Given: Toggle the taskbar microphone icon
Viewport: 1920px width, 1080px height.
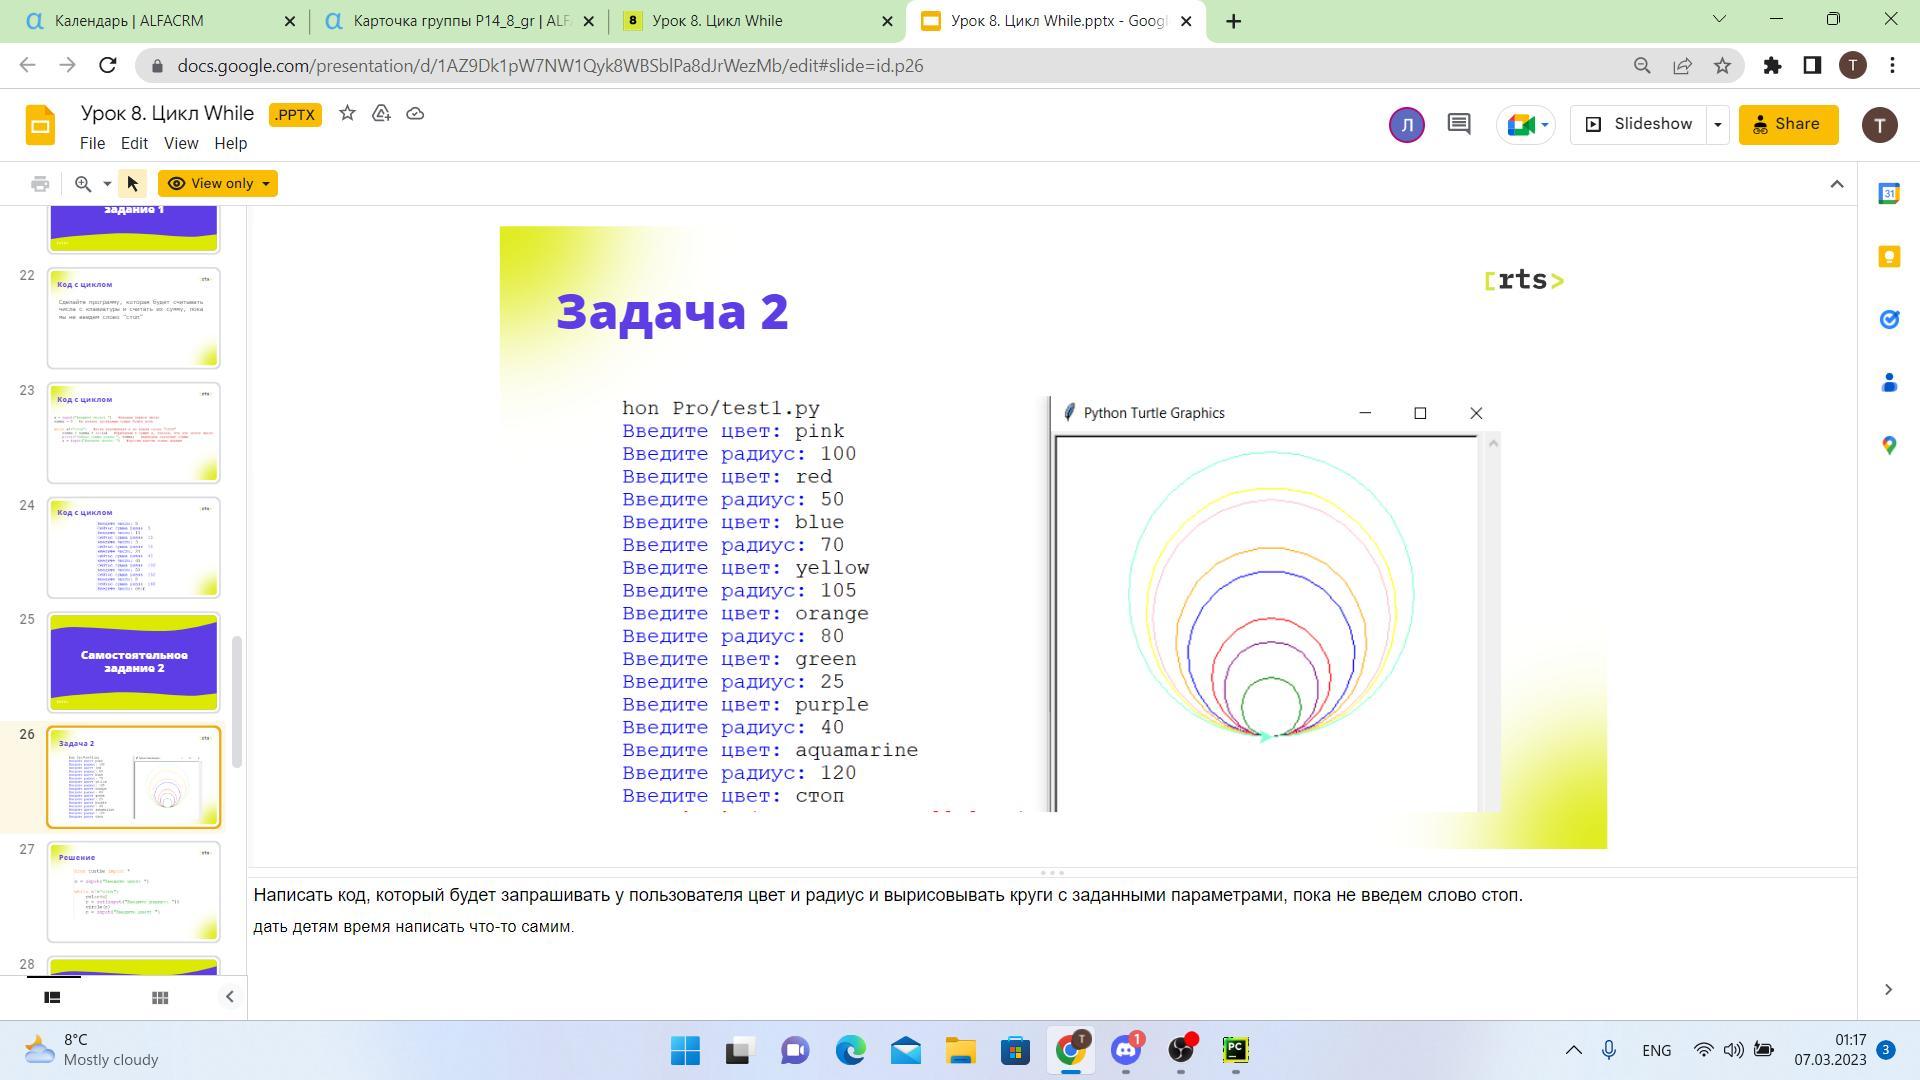Looking at the screenshot, I should pyautogui.click(x=1608, y=1050).
